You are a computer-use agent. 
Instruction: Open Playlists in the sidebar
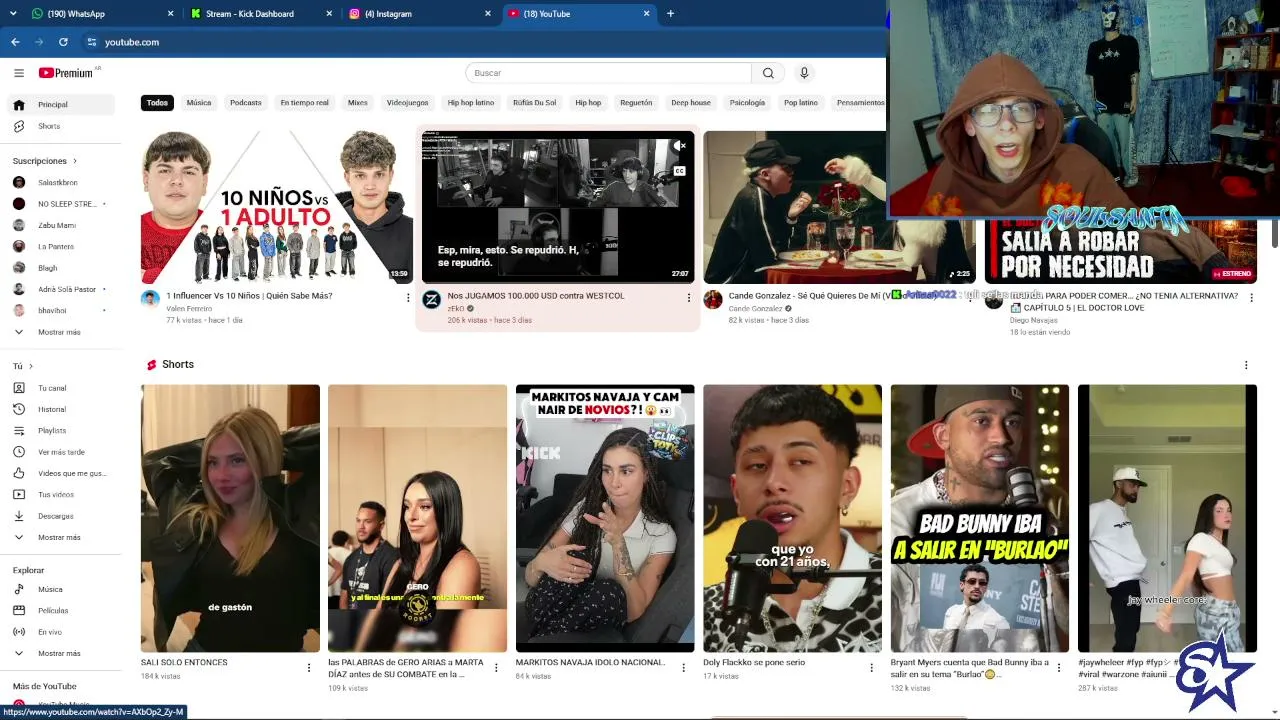coord(61,431)
